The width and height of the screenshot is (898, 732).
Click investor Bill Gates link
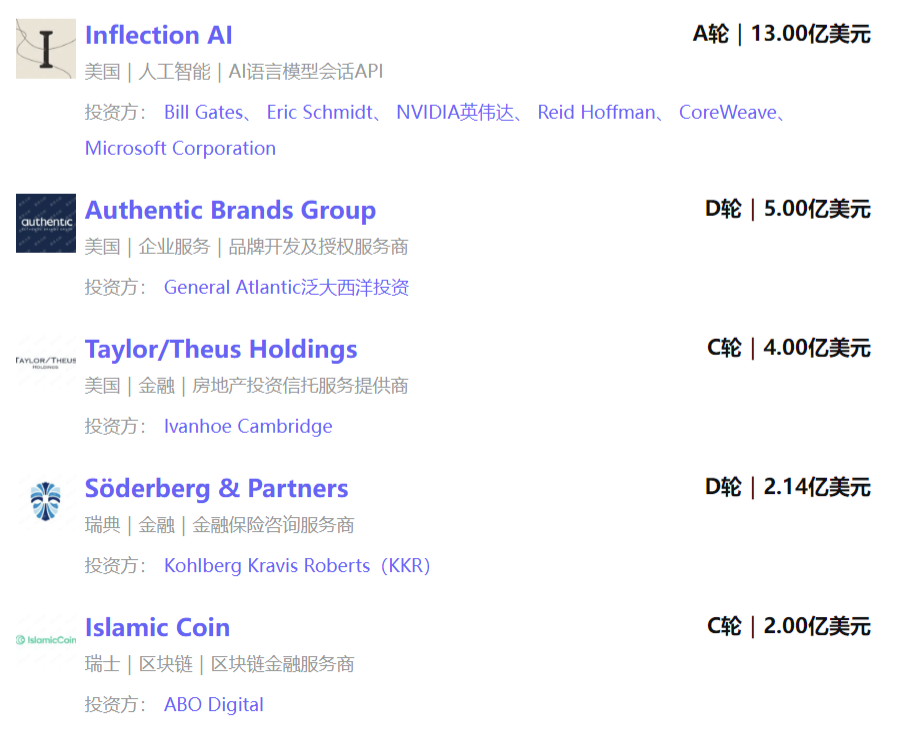tap(203, 112)
